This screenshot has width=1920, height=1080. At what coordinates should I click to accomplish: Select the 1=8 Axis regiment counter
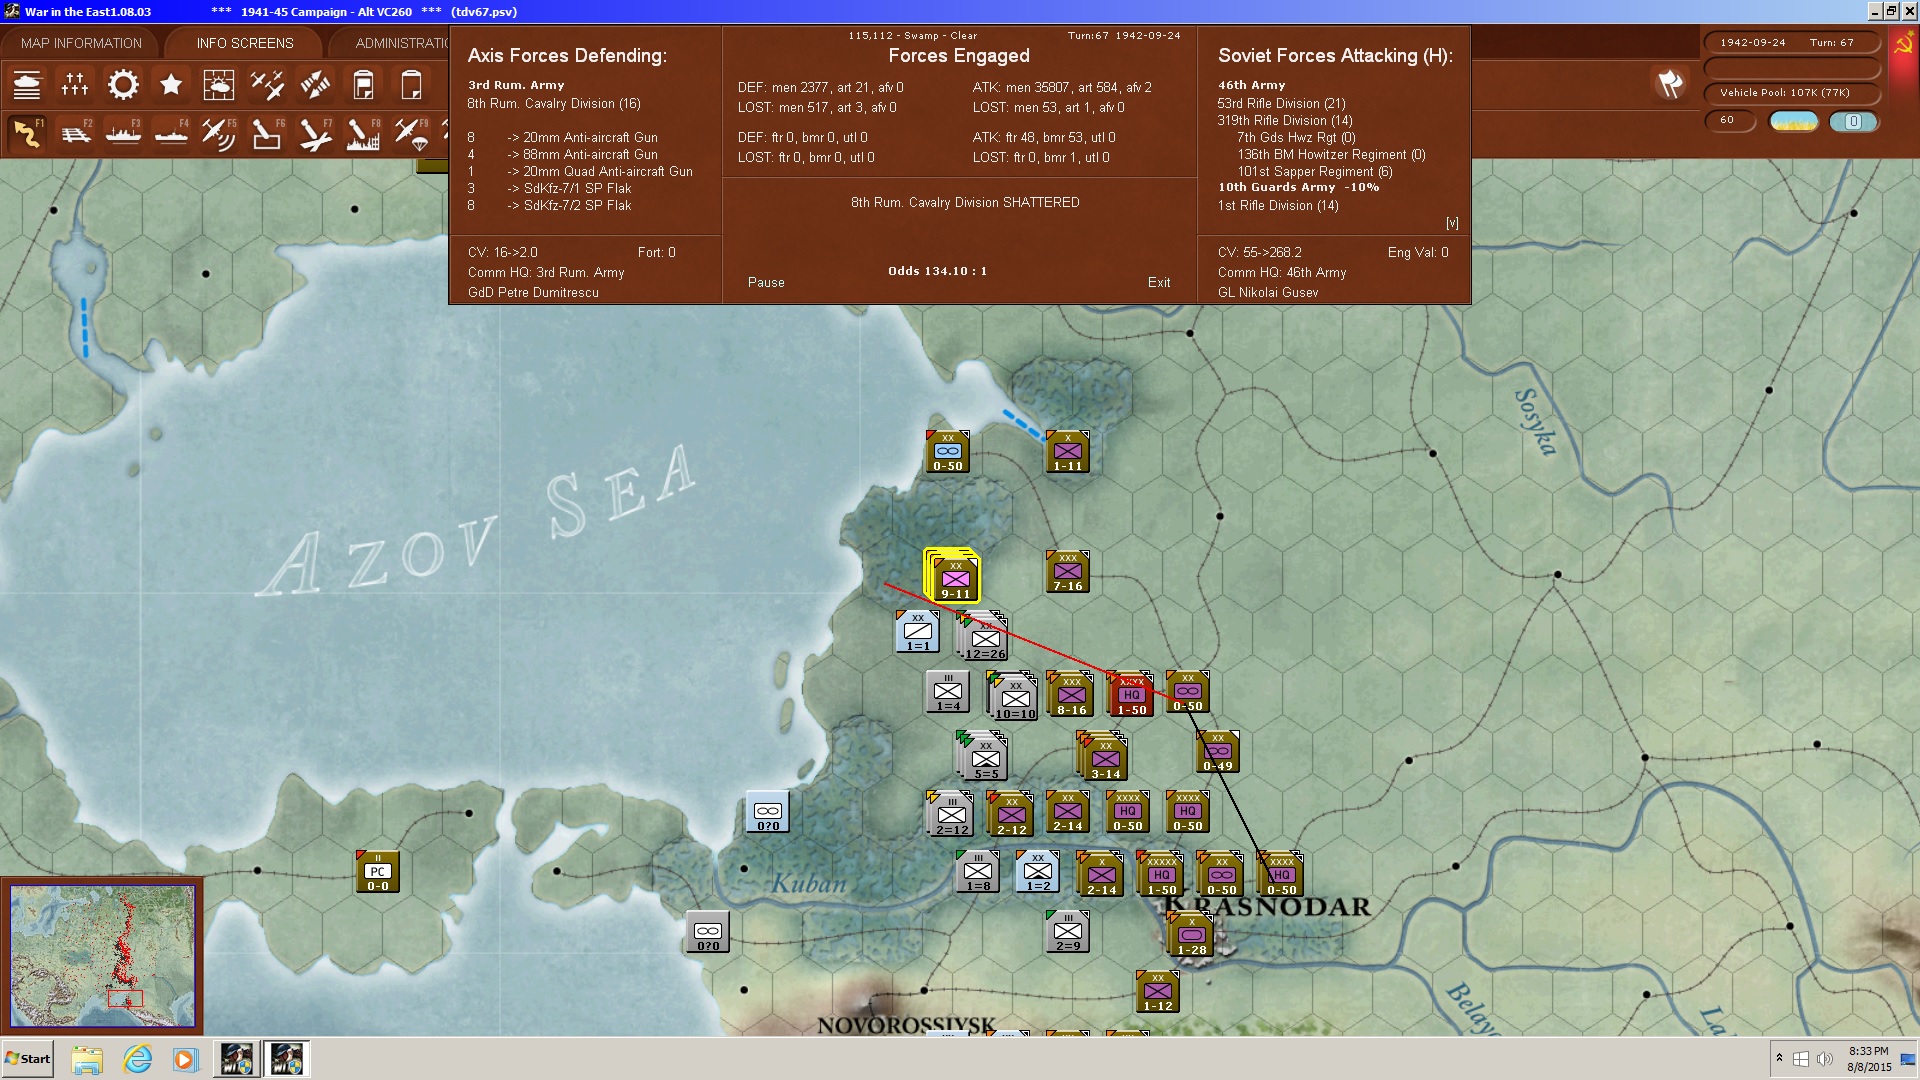pos(977,872)
